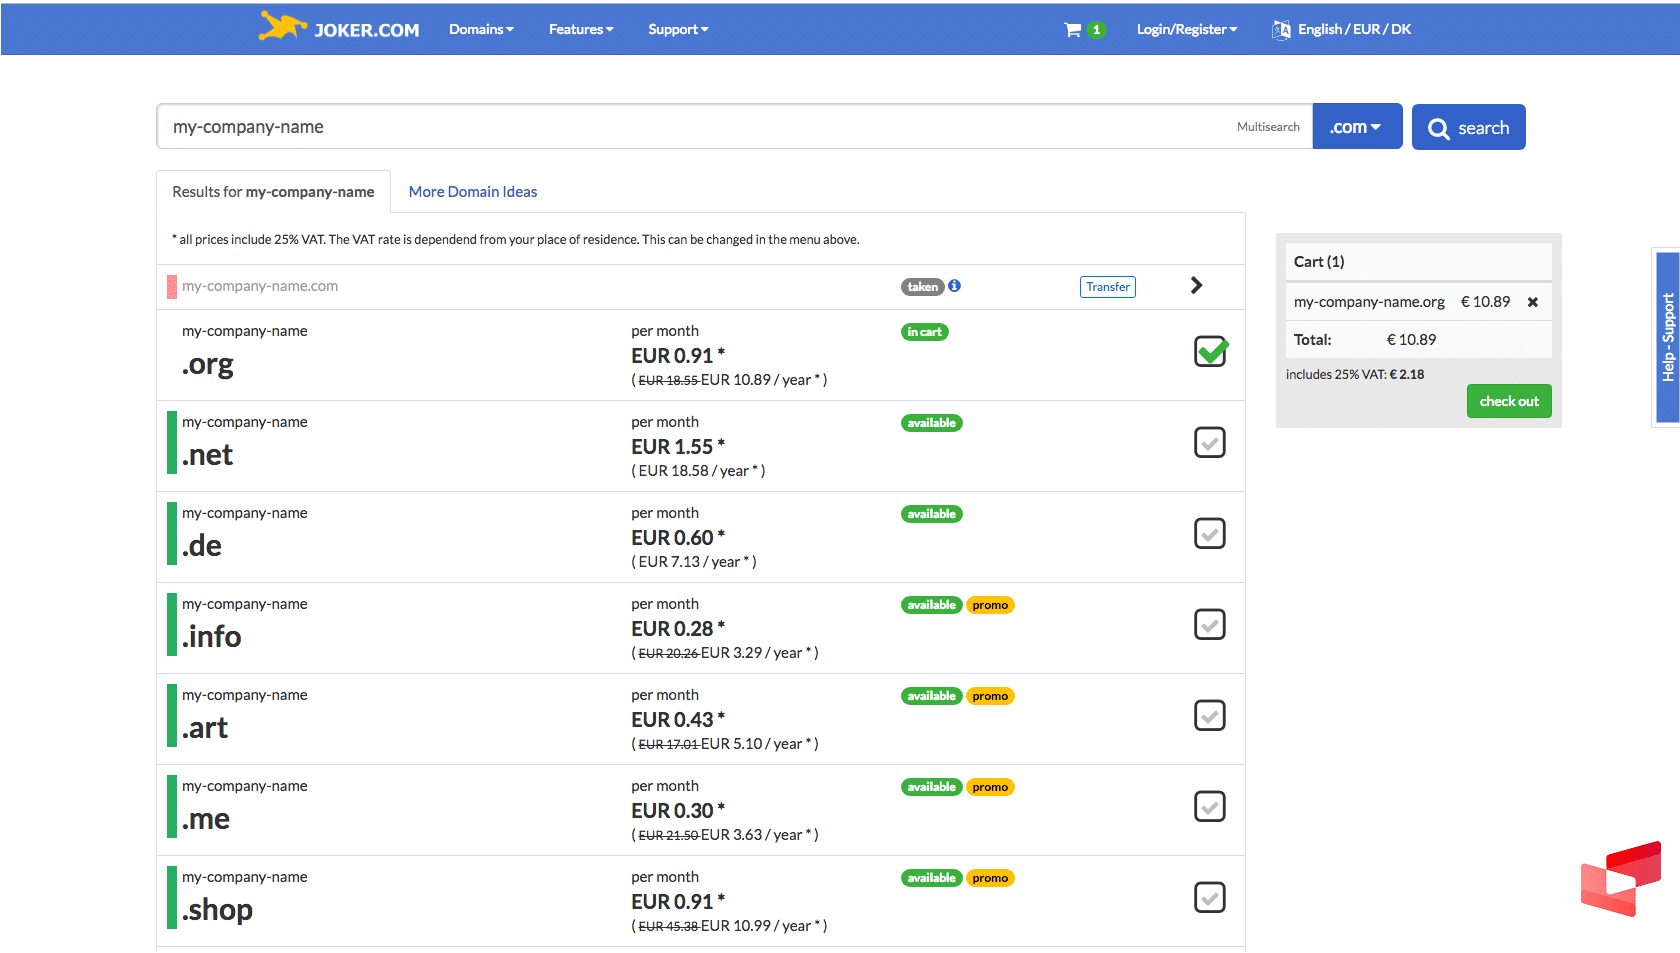
Task: Click the promo badge on .me row
Action: coord(990,787)
